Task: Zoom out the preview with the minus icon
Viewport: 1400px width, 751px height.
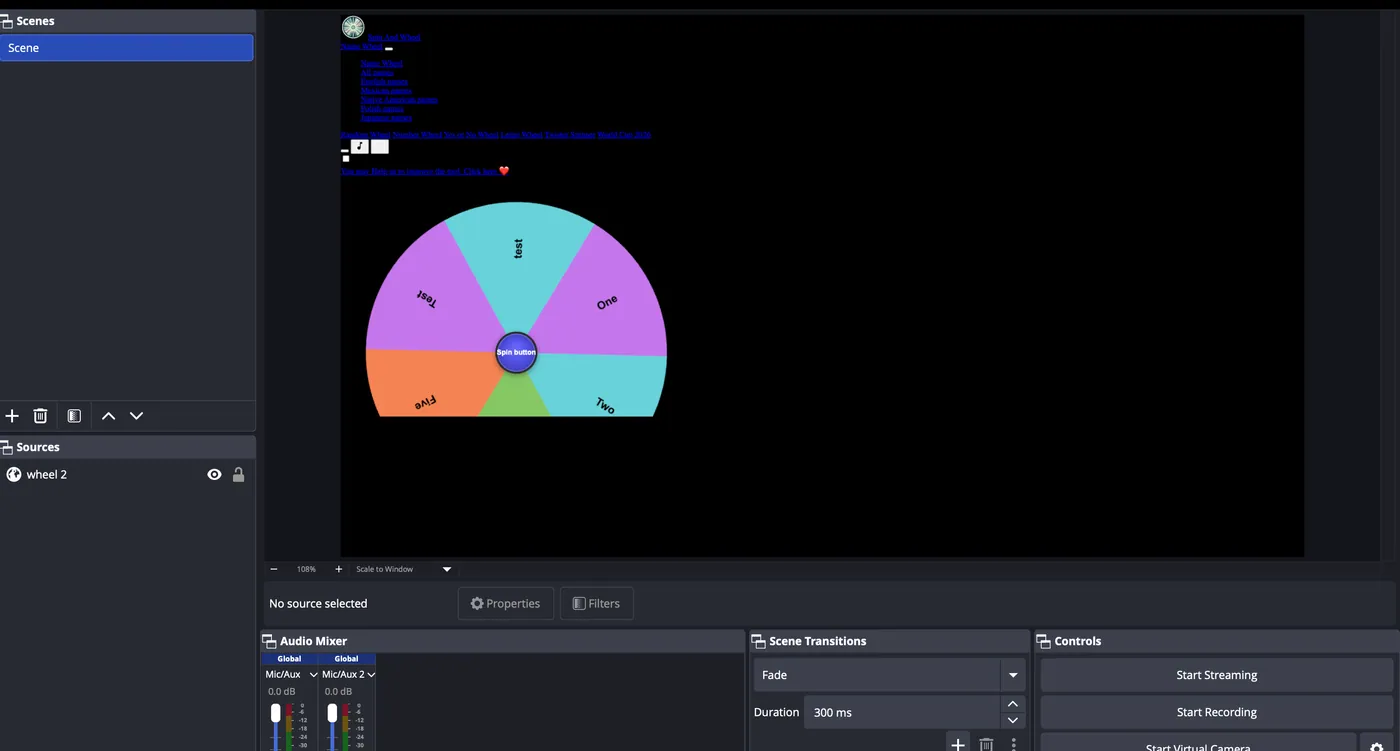Action: click(x=274, y=569)
